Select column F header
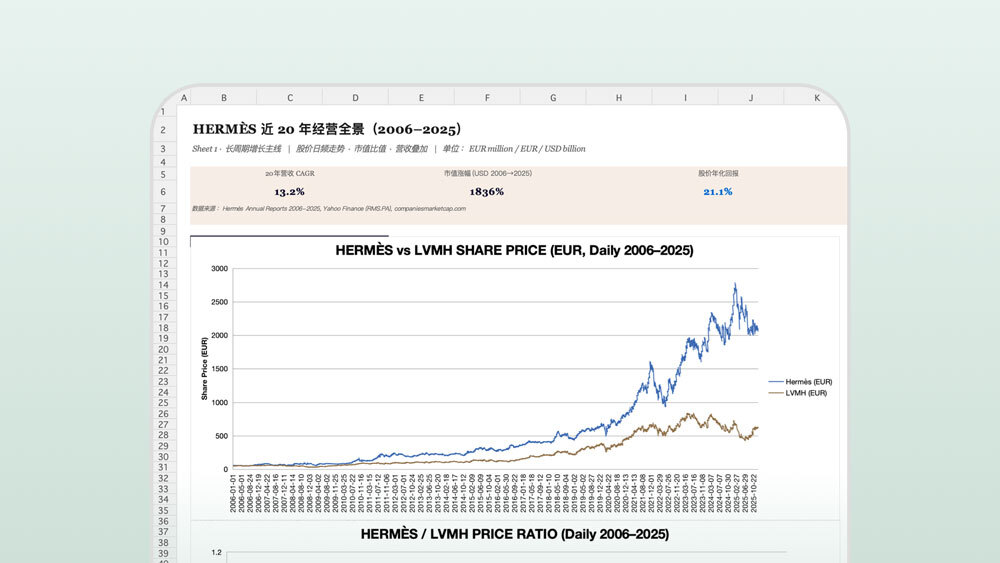Viewport: 1000px width, 563px height. pos(487,98)
